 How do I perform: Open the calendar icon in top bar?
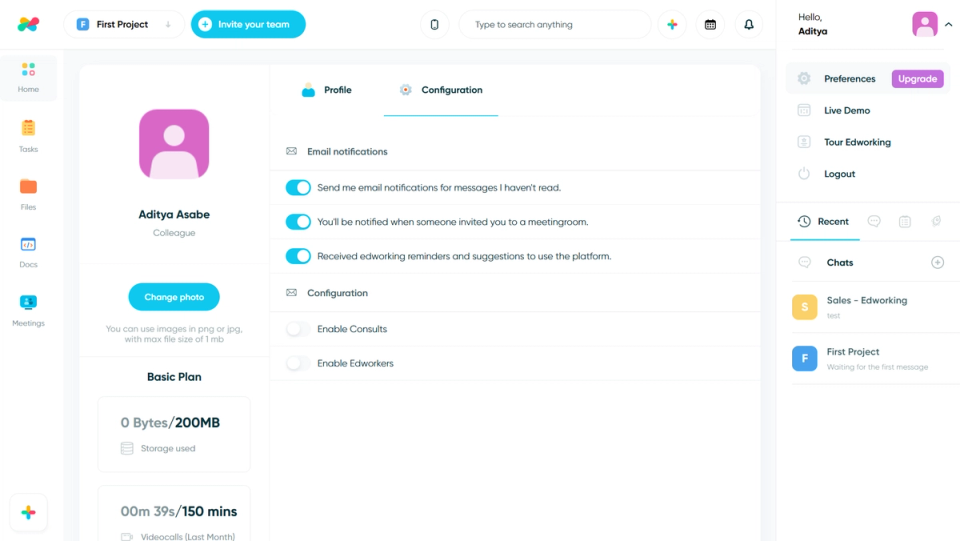[710, 24]
